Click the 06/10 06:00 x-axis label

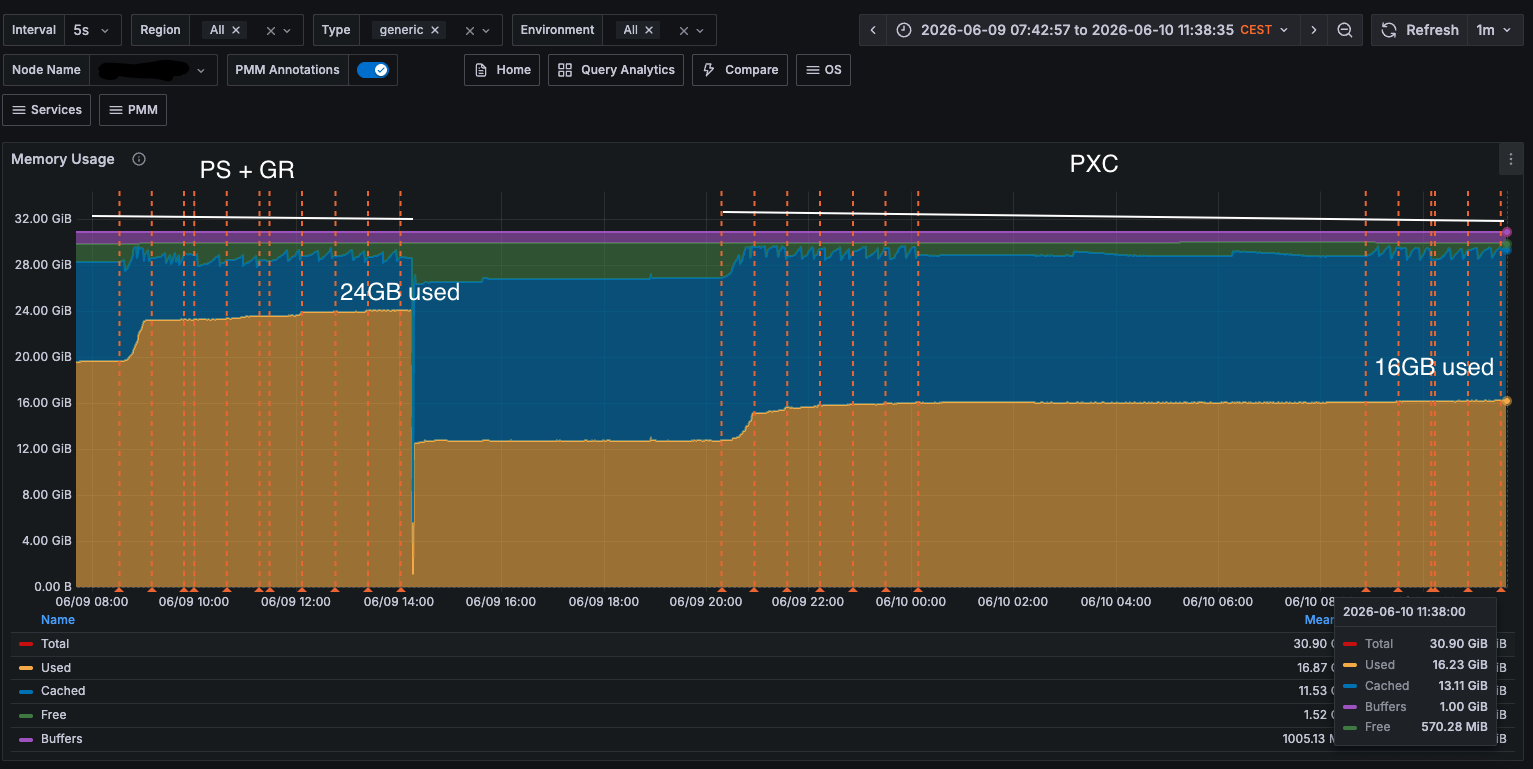coord(1218,602)
